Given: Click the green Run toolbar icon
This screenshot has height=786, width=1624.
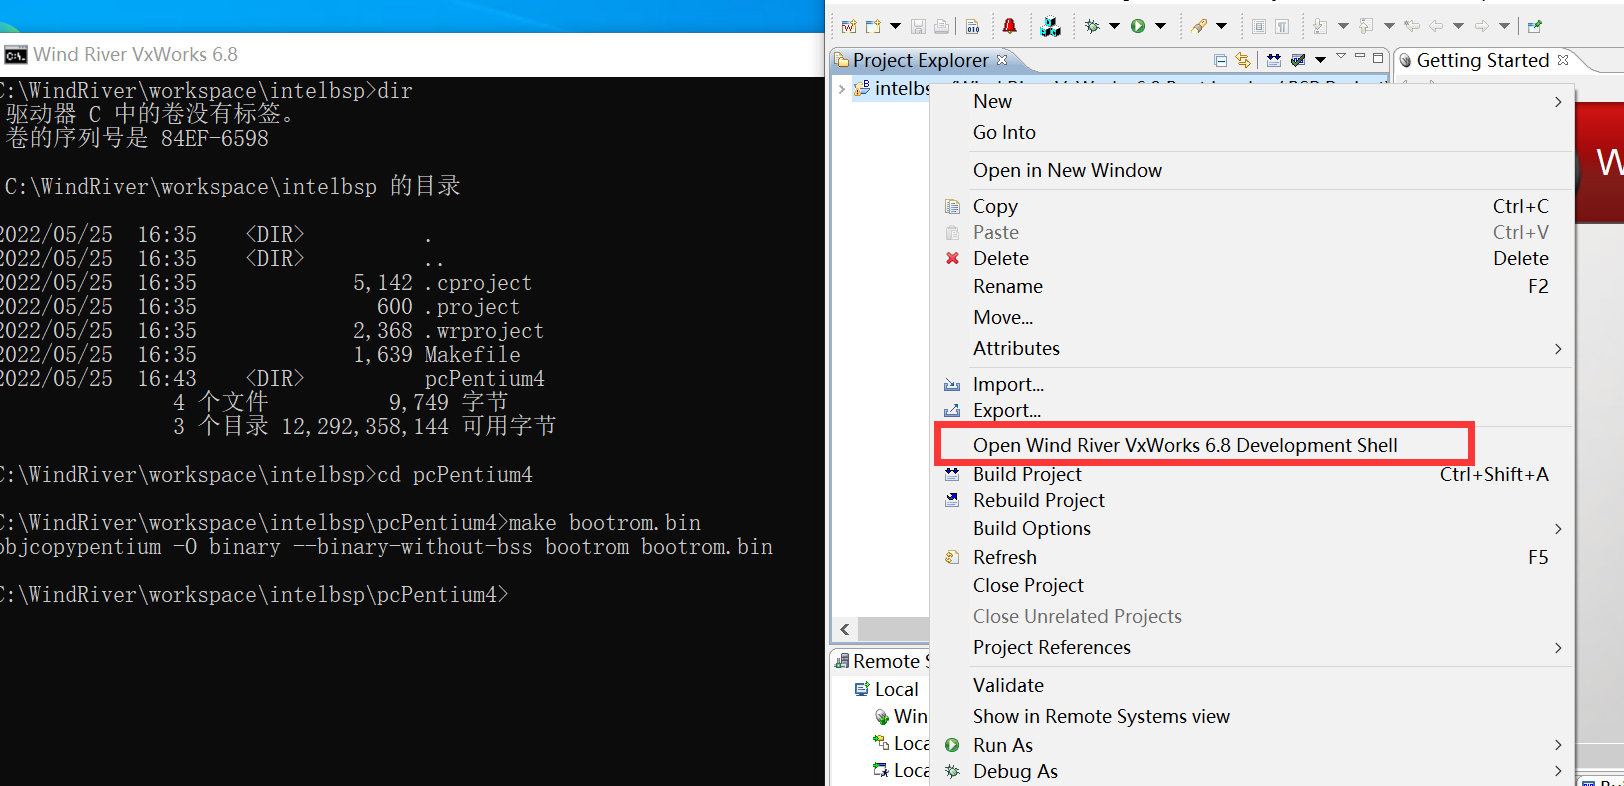Looking at the screenshot, I should click(1138, 26).
